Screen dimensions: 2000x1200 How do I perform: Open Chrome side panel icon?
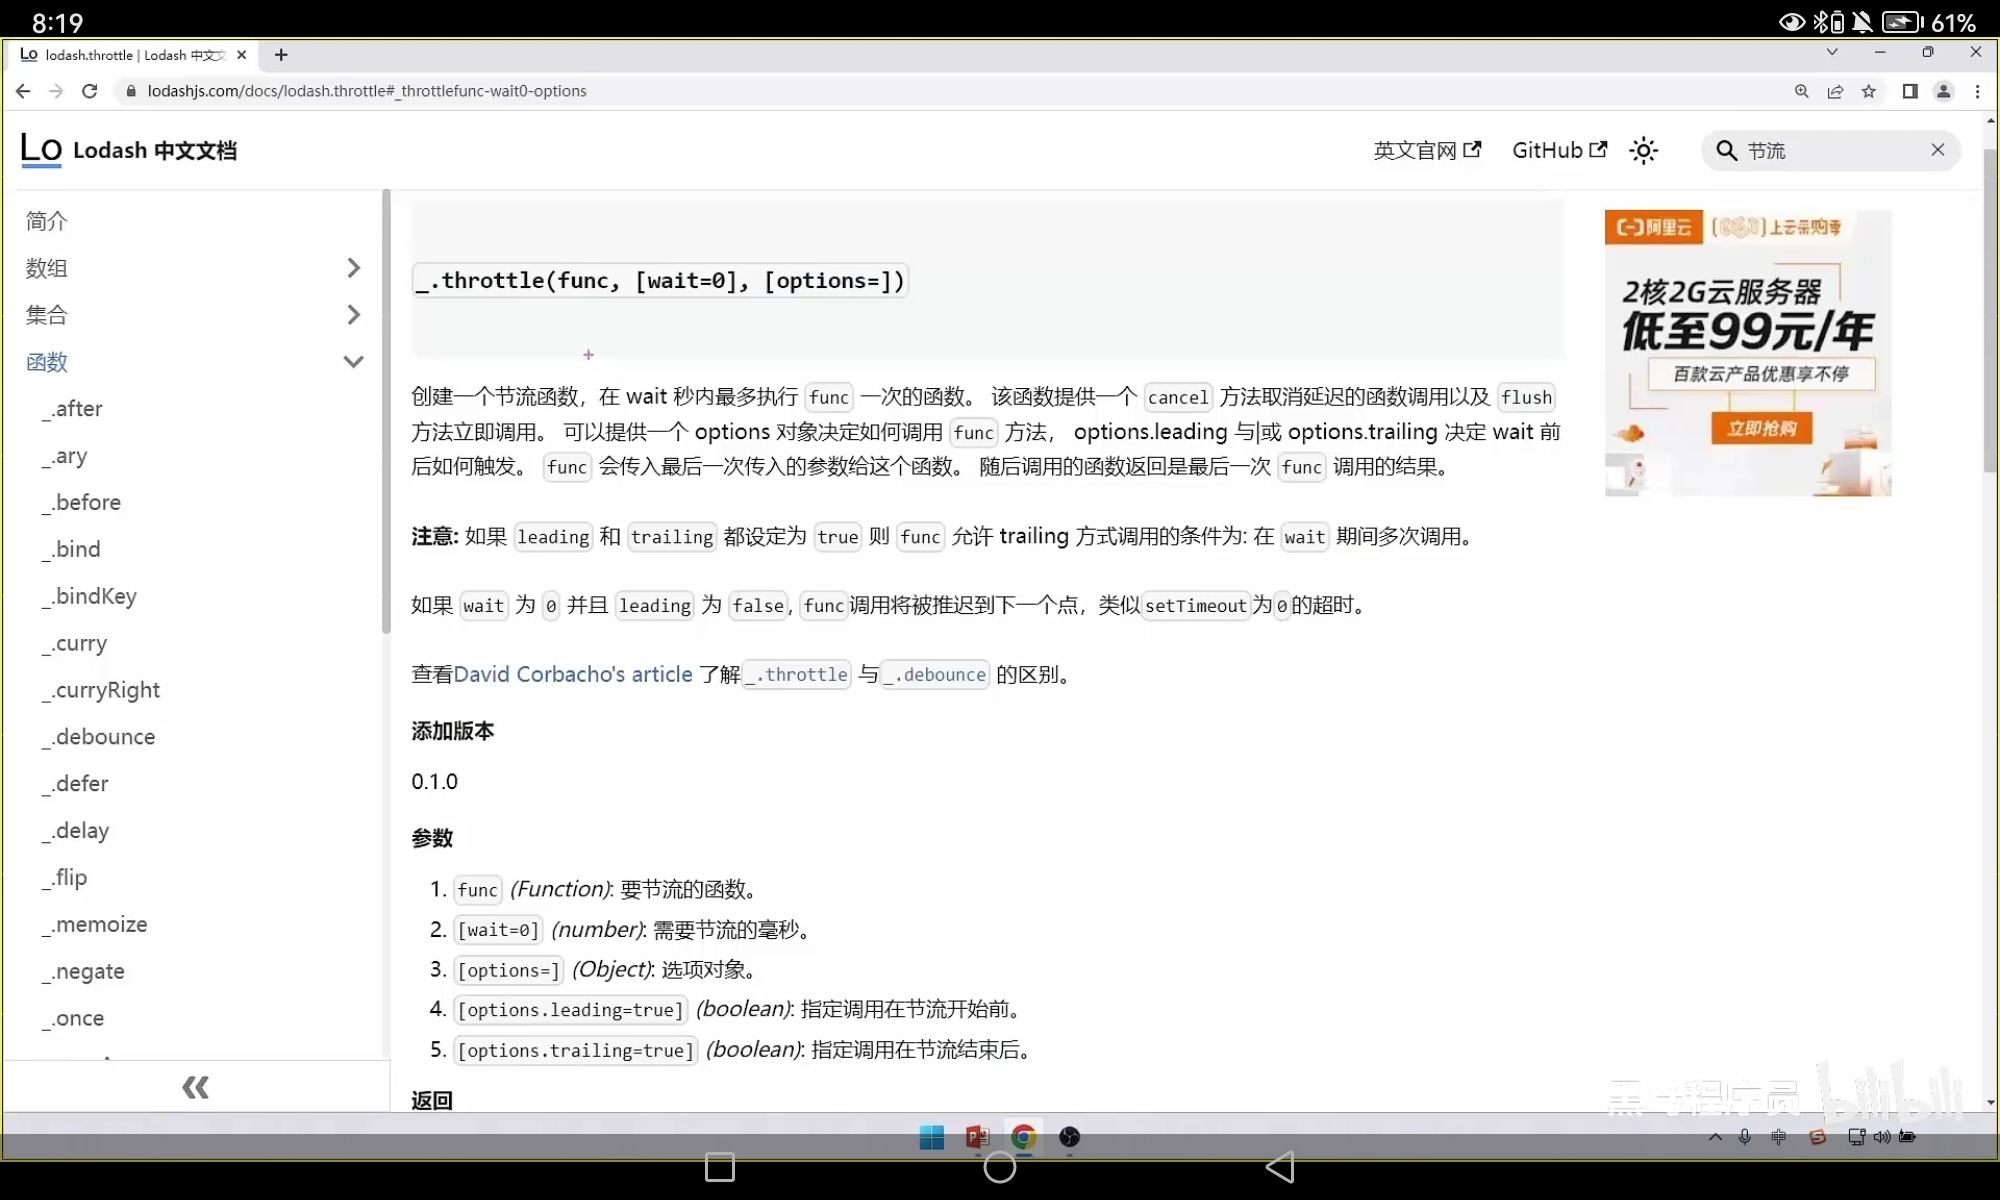coord(1909,91)
